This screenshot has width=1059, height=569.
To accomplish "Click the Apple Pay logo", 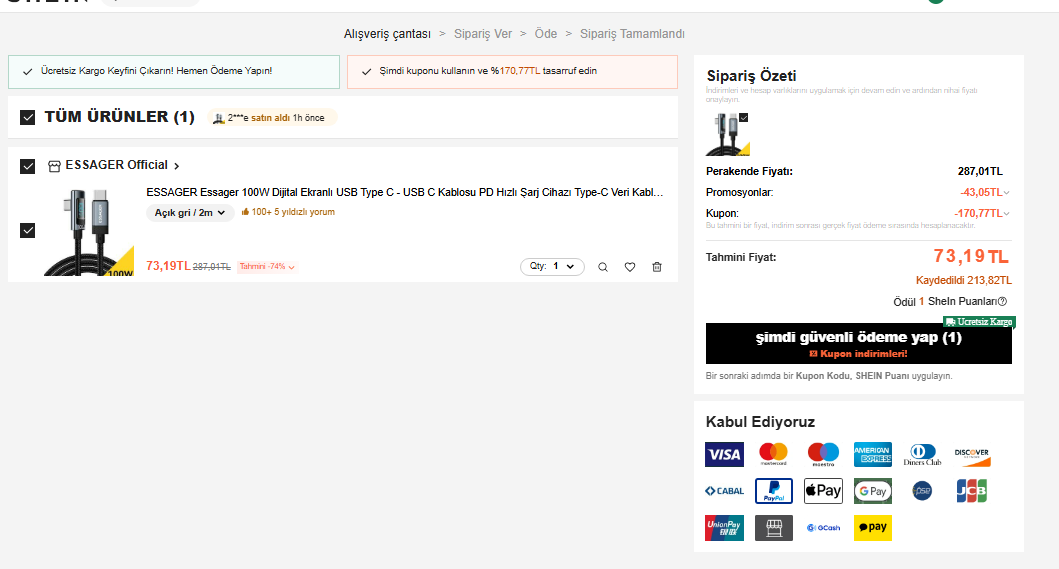I will (x=823, y=491).
